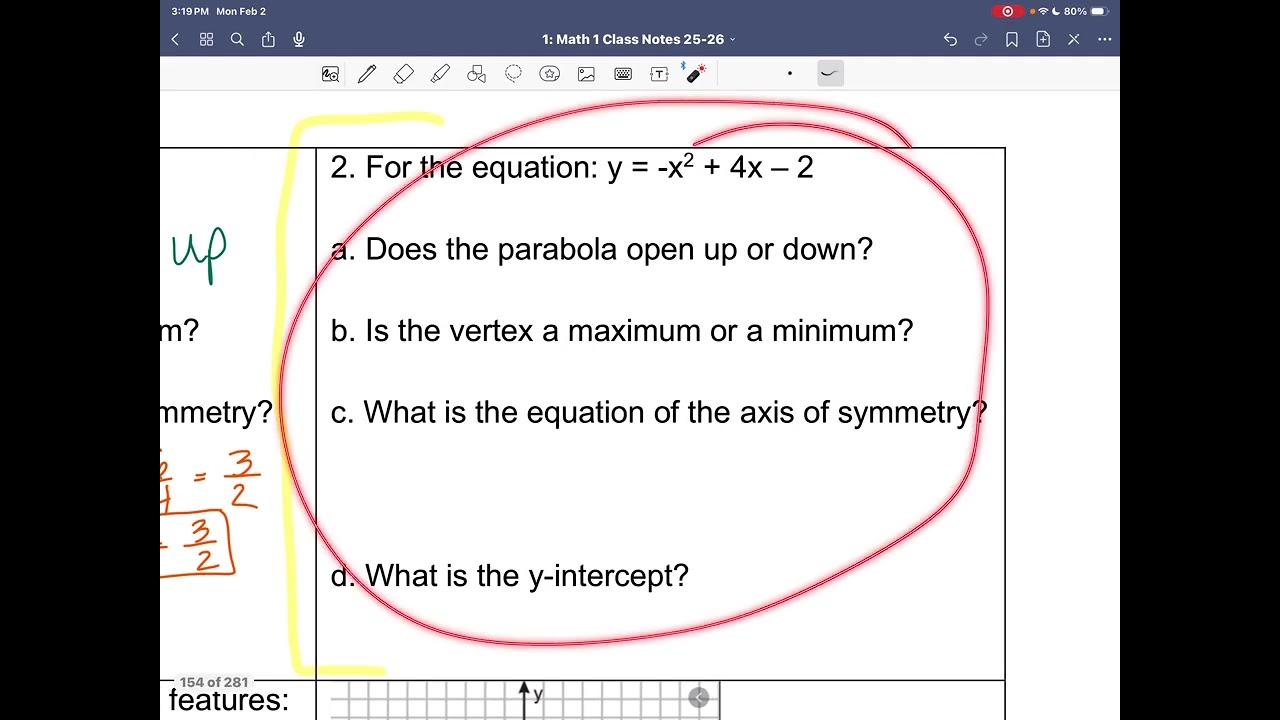The height and width of the screenshot is (720, 1280).
Task: Insert an image with the picture tool
Action: coord(586,74)
